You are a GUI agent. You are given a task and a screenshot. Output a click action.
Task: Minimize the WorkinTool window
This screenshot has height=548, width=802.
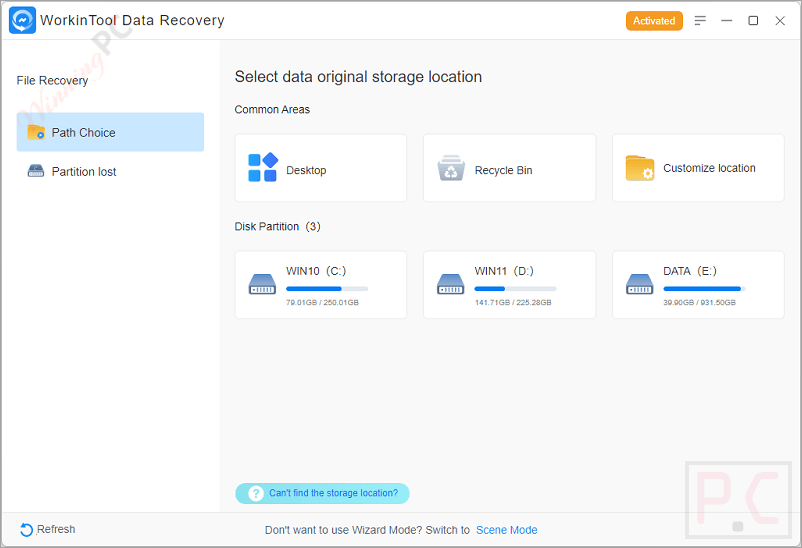pos(726,20)
